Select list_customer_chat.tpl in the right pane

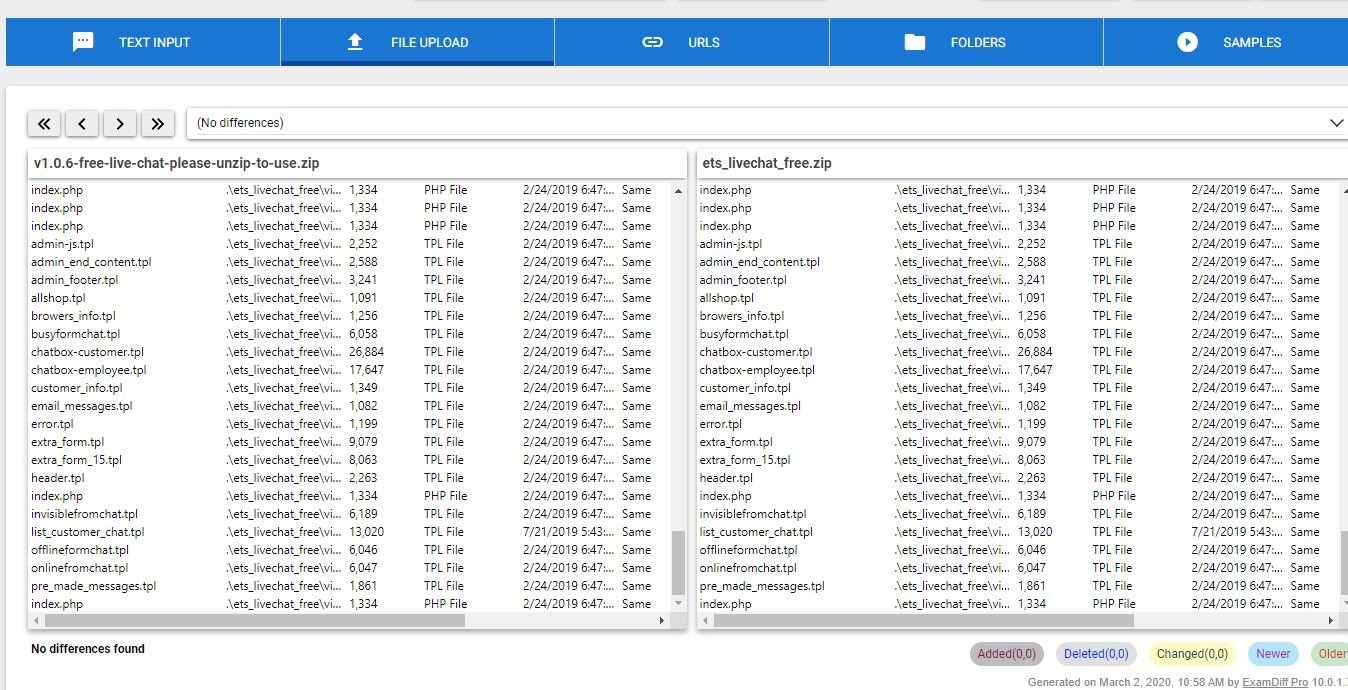(756, 532)
